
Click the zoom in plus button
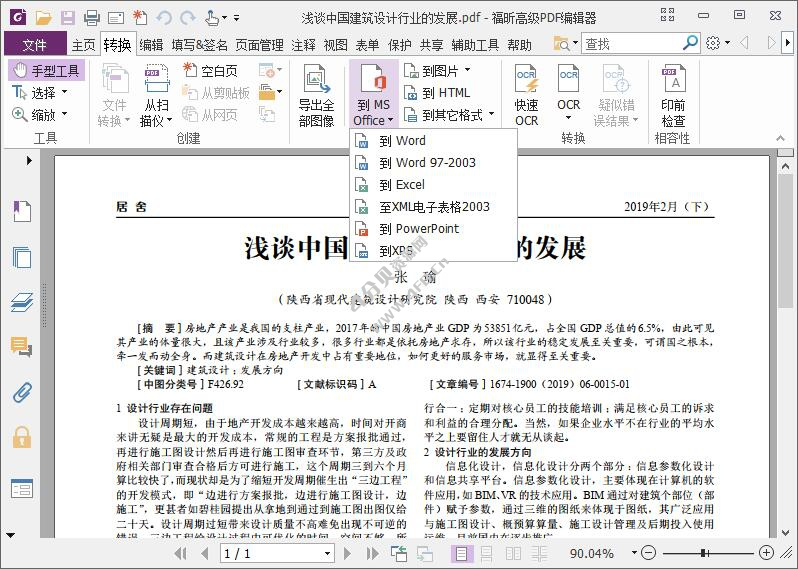click(x=767, y=553)
